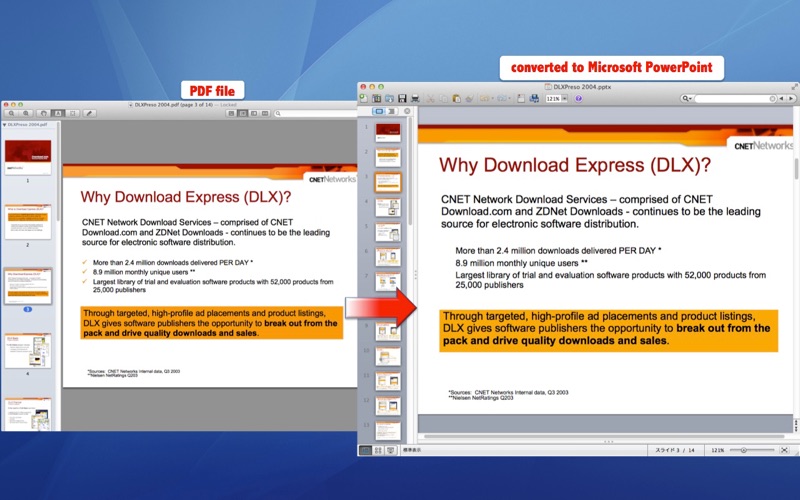The width and height of the screenshot is (800, 500).
Task: Close the PowerPoint slide thumbnail pane
Action: (x=407, y=111)
